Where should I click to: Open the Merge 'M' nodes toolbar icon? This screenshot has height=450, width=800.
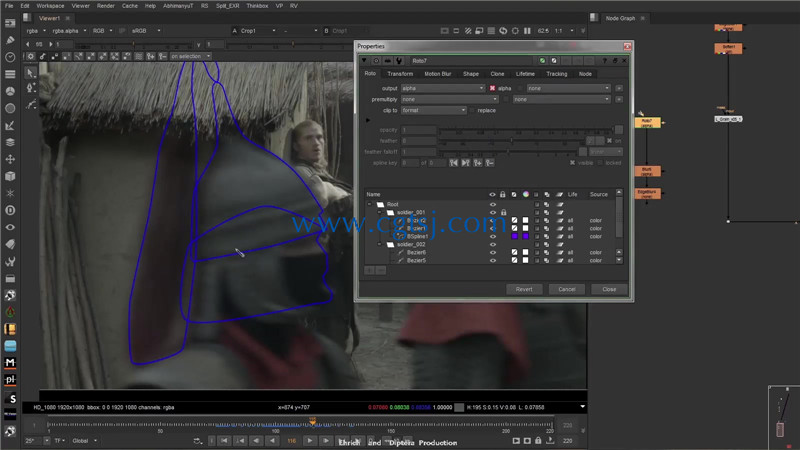point(10,363)
